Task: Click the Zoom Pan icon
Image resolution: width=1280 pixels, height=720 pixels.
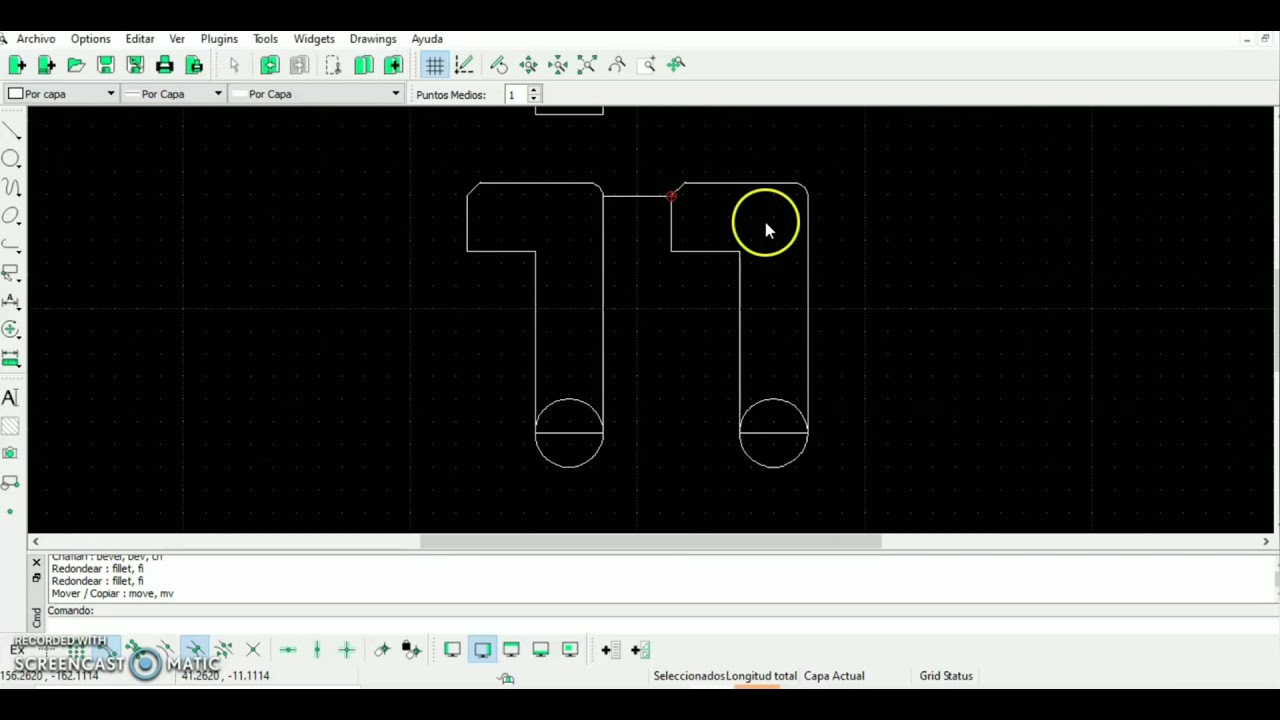Action: click(x=677, y=65)
